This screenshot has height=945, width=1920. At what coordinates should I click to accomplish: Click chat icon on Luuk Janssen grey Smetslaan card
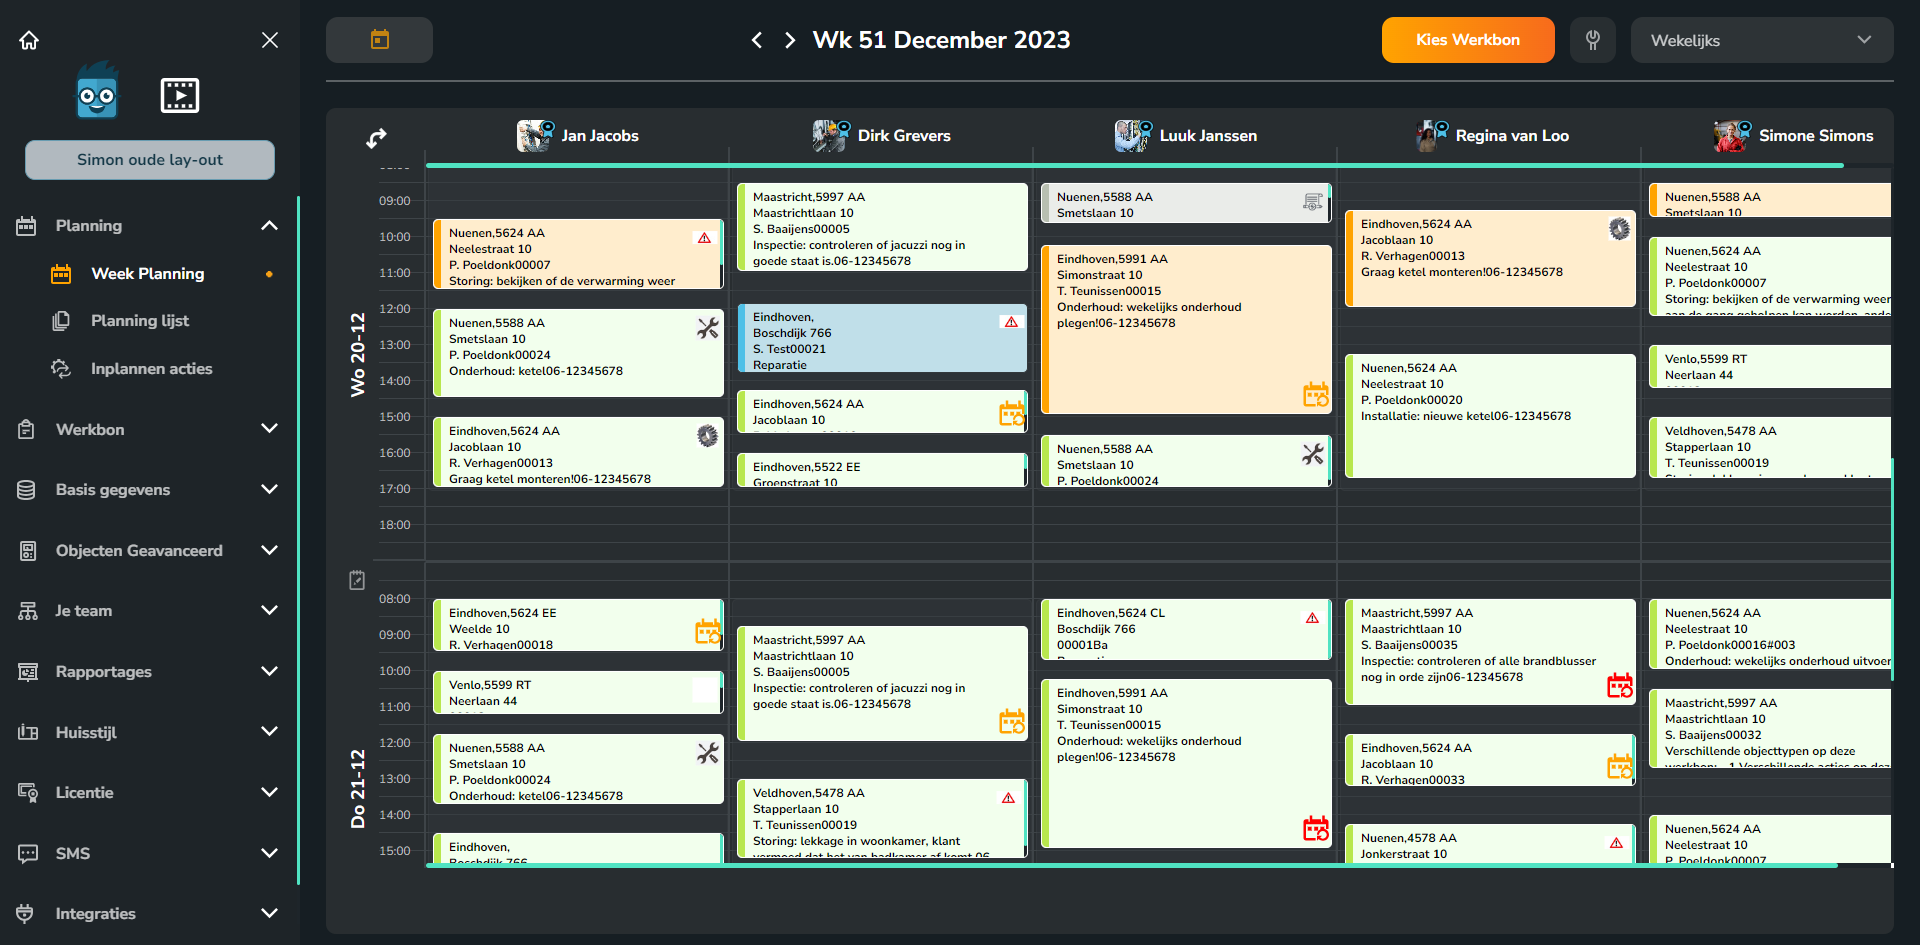click(1313, 202)
